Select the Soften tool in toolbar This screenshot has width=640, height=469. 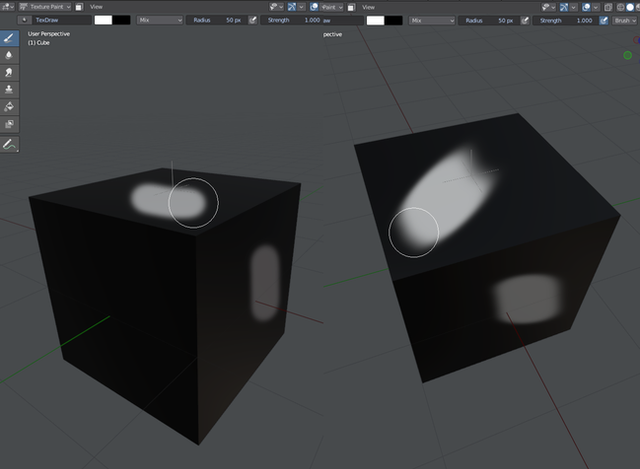point(9,55)
